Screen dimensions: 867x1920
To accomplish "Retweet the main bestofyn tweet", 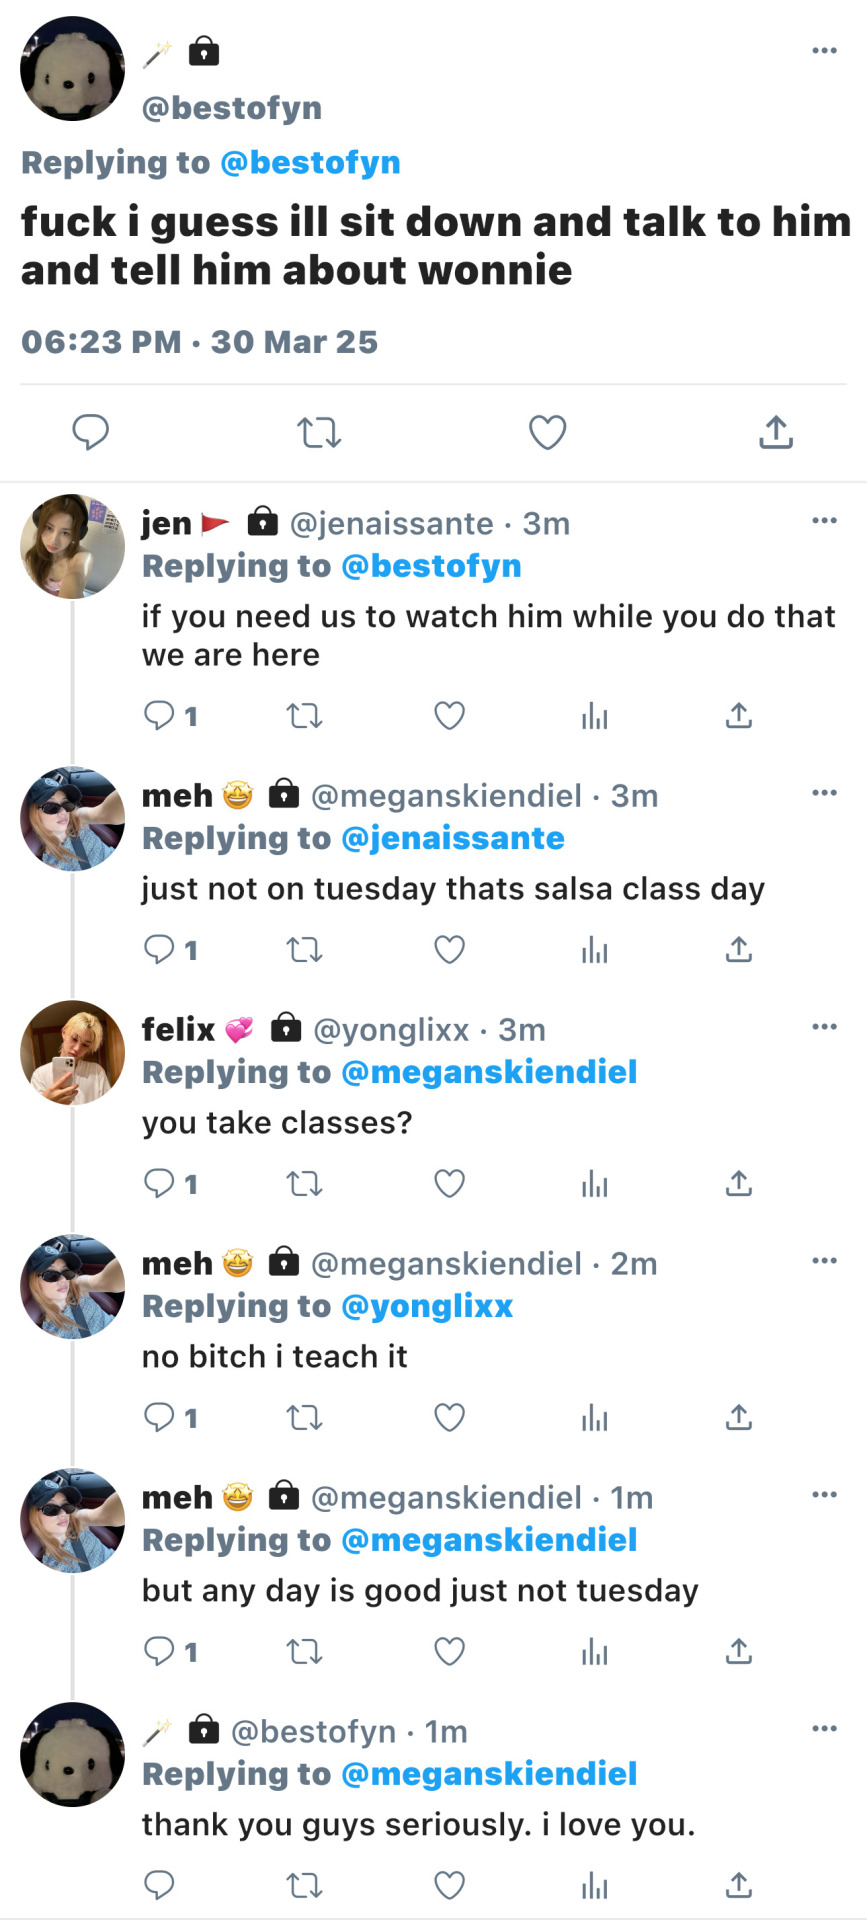I will pos(319,432).
